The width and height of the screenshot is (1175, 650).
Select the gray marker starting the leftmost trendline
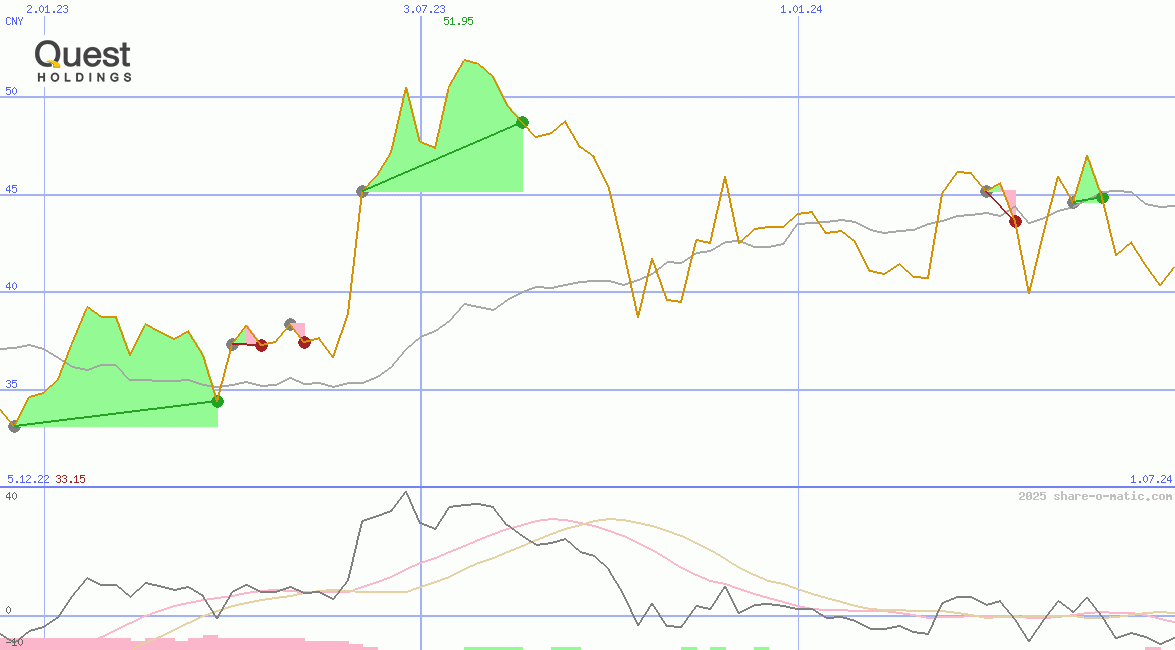pyautogui.click(x=14, y=427)
